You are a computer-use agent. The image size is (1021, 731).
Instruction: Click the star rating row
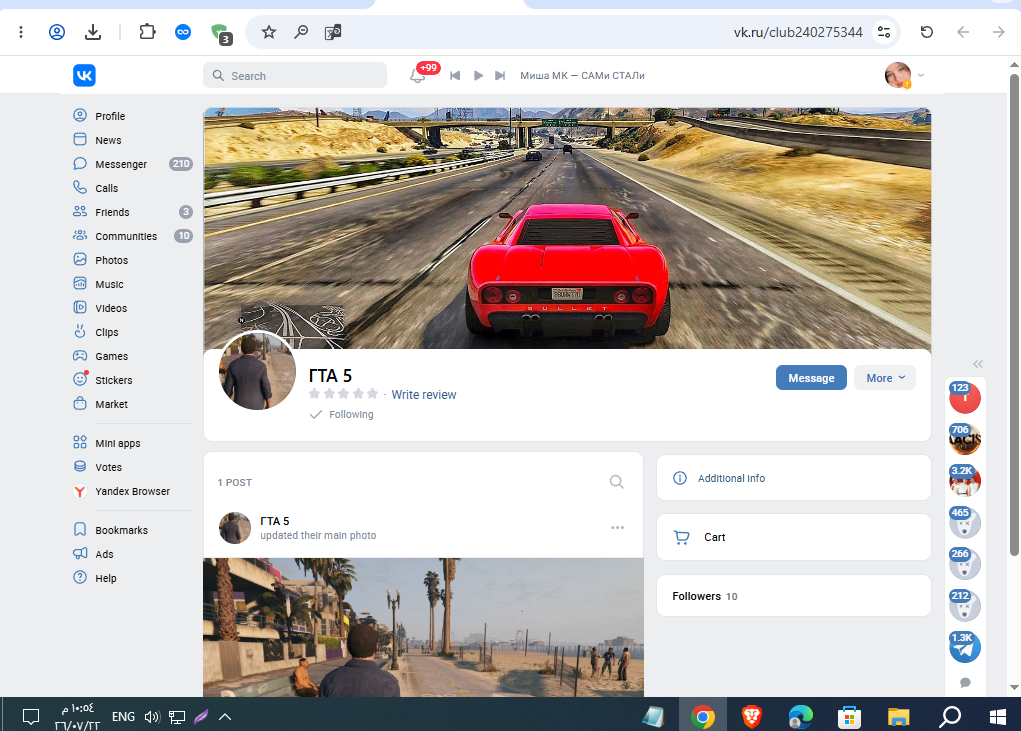tap(343, 394)
